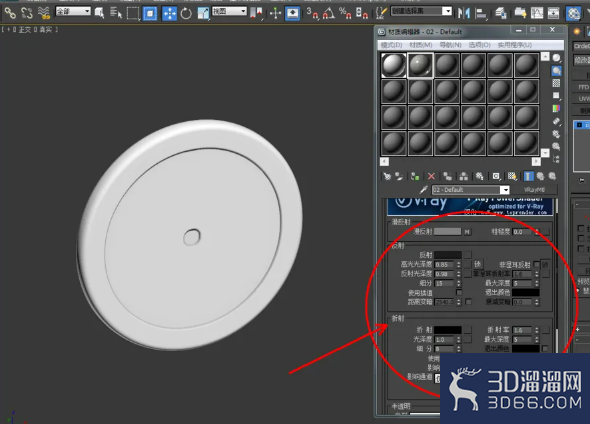Select the second, active material sample slot
Viewport: 590px width, 424px height.
(420, 65)
